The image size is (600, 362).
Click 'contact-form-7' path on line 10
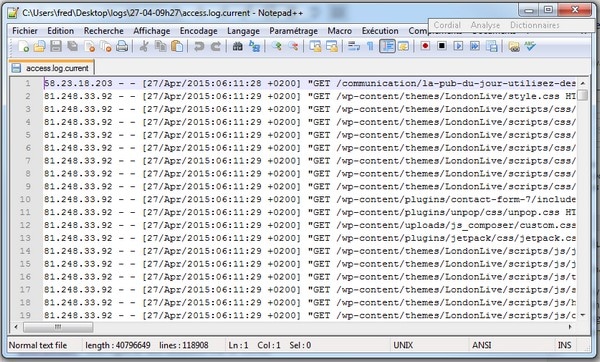point(491,199)
